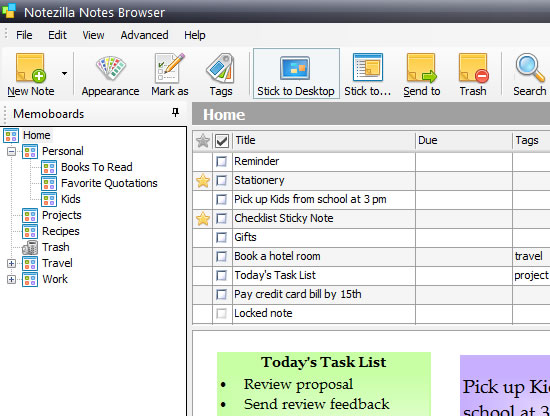Move the note to Trash via toolbar
This screenshot has height=416, width=550.
pos(473,74)
